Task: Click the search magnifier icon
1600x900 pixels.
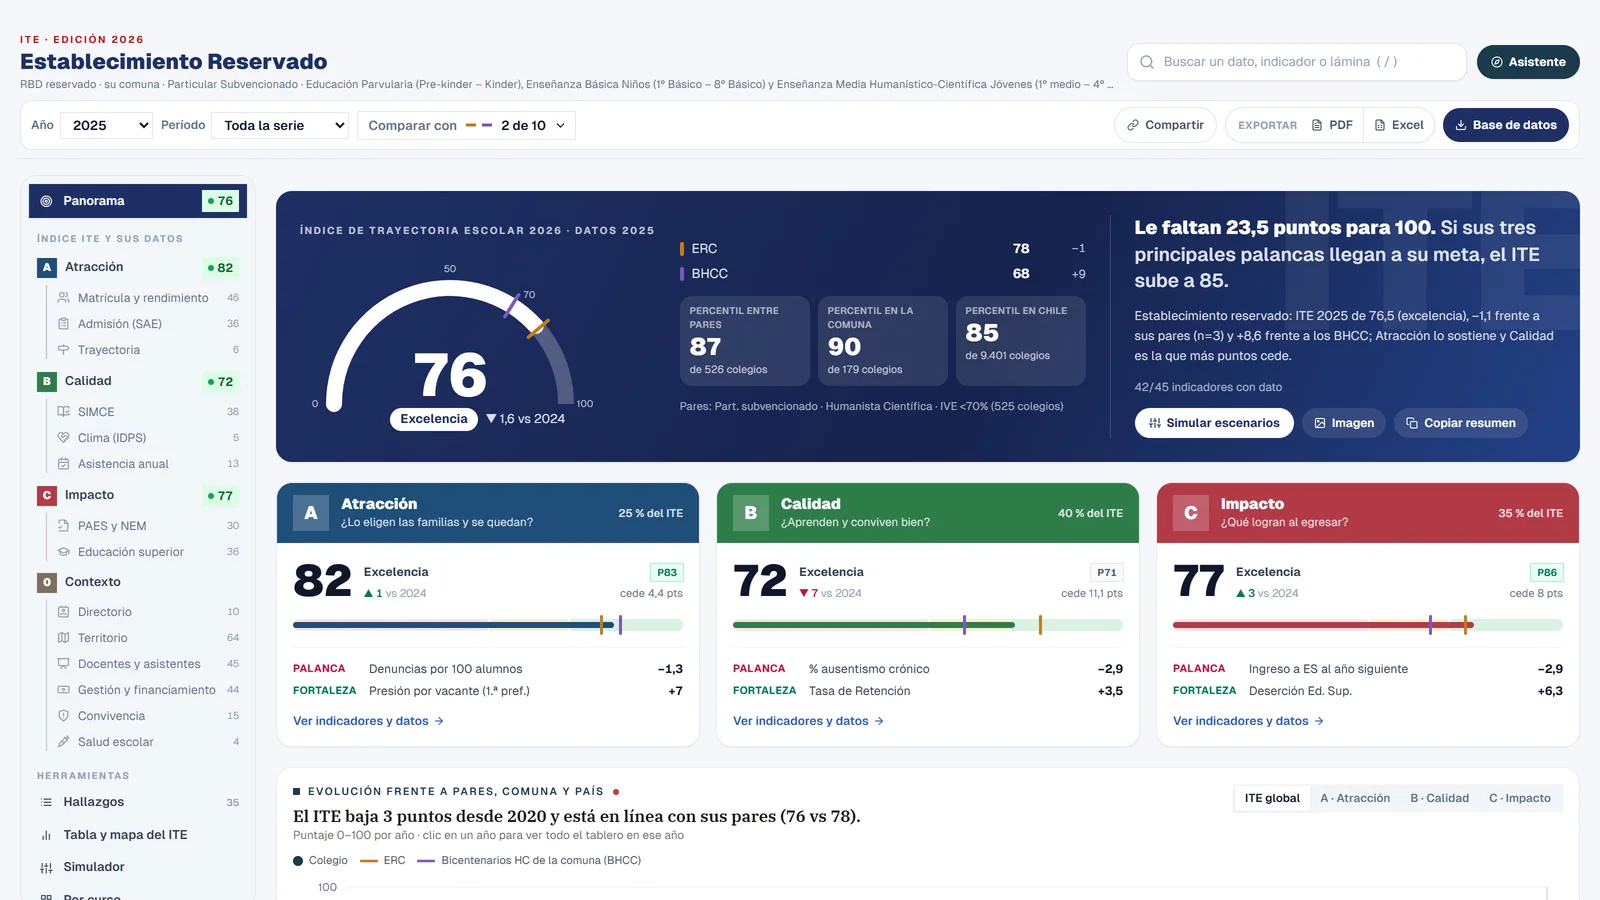Action: [1147, 62]
